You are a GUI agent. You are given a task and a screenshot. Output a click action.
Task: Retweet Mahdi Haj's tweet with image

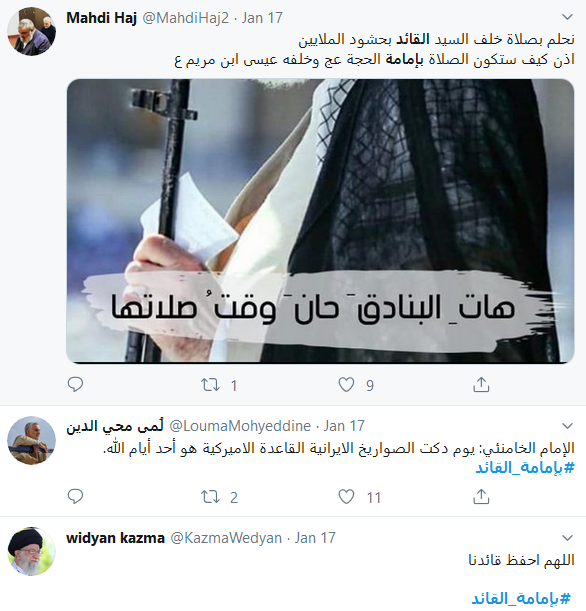[210, 385]
